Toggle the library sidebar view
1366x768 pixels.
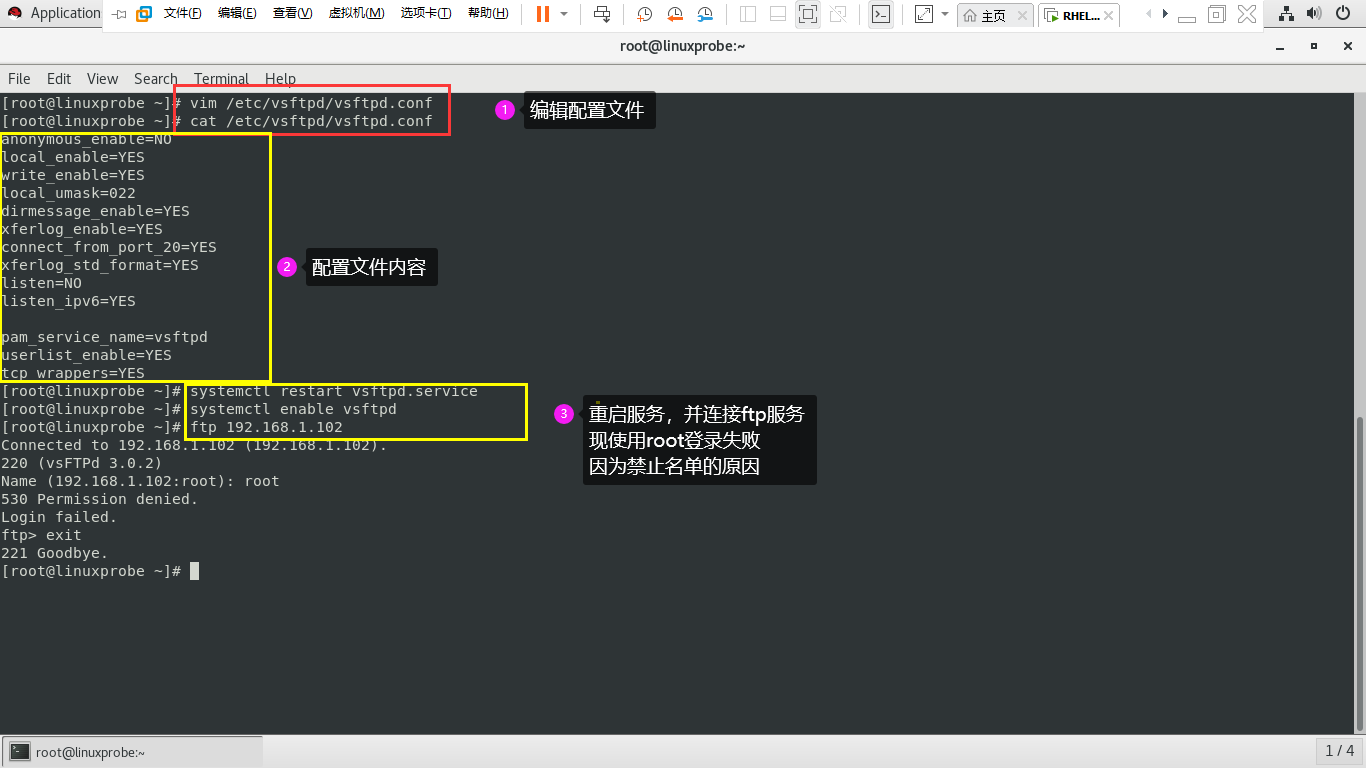pos(748,14)
